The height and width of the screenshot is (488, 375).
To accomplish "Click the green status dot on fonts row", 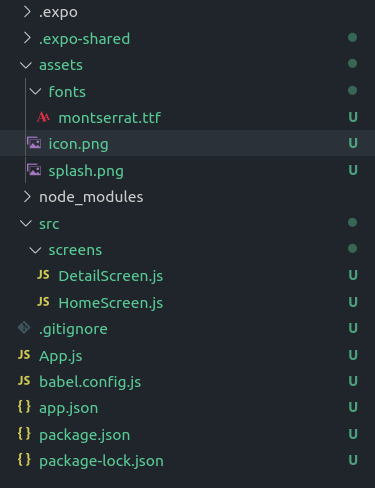I will point(353,90).
